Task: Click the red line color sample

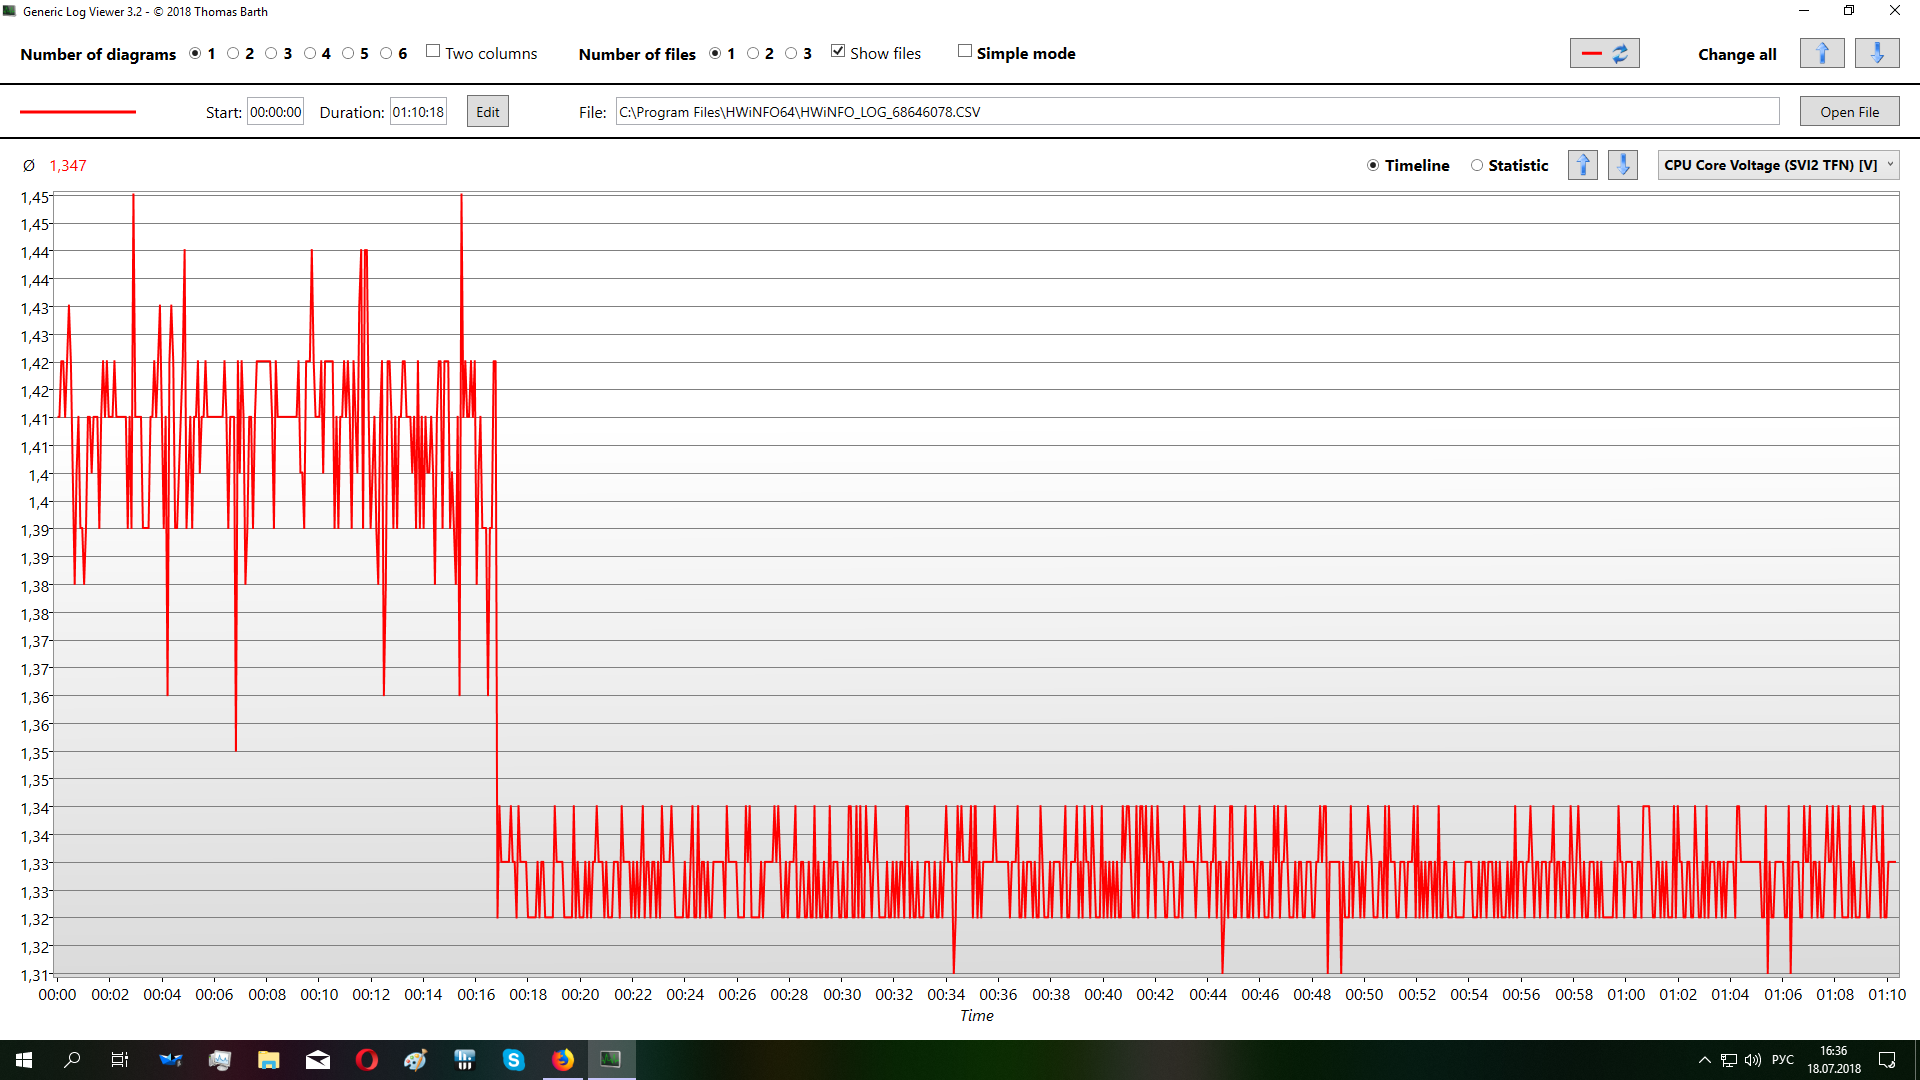Action: point(78,112)
